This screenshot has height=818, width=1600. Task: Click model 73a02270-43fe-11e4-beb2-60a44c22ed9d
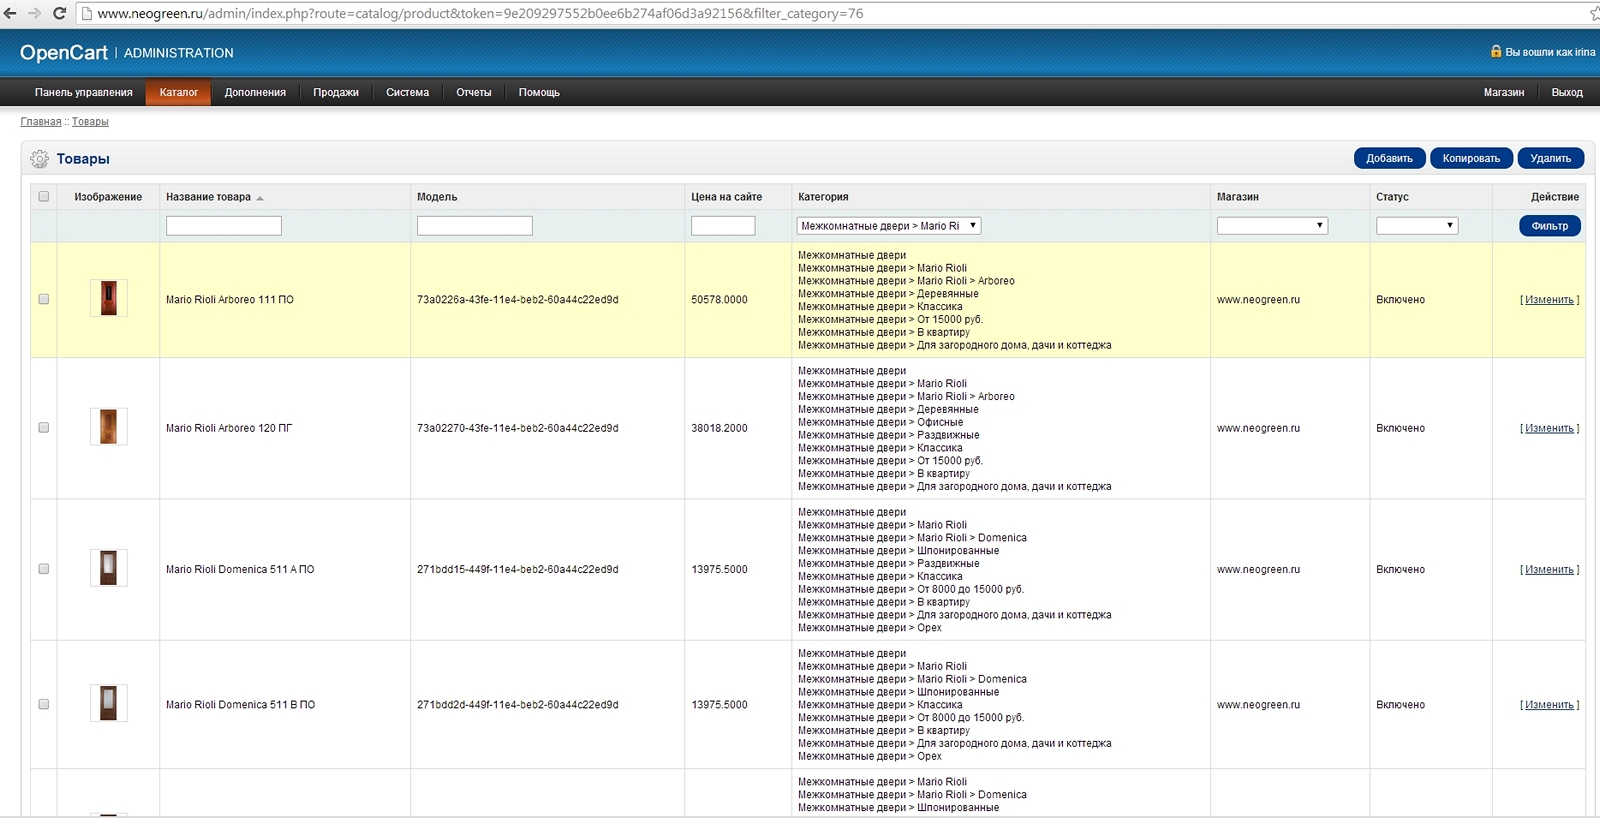[518, 428]
